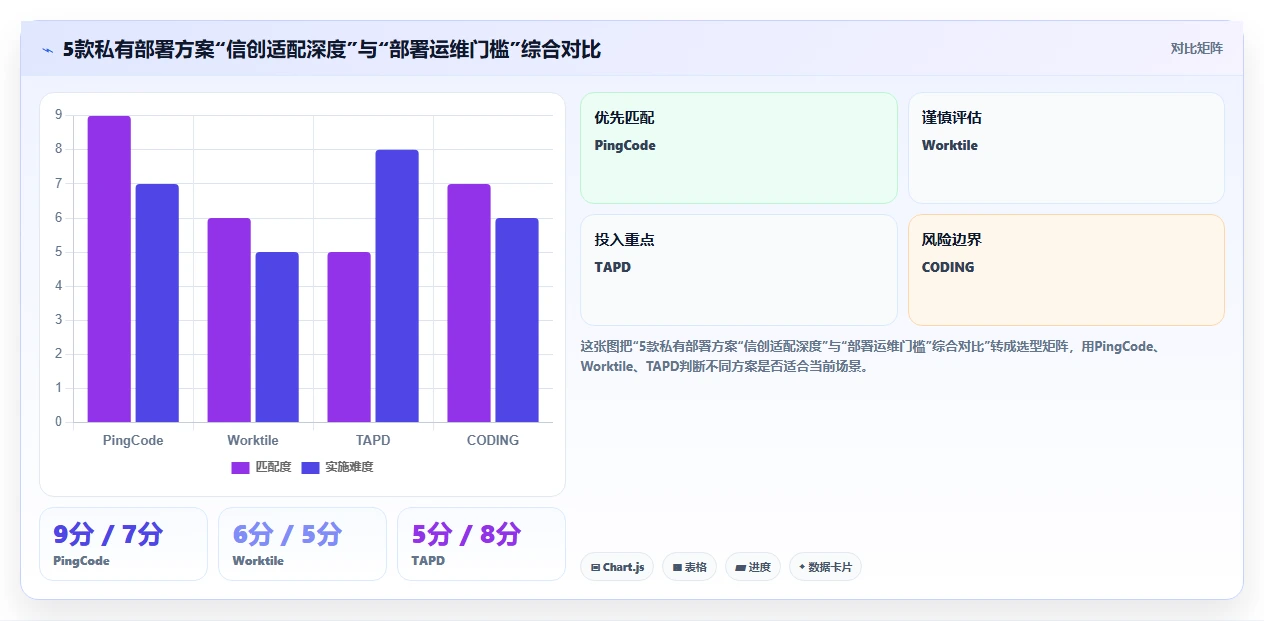This screenshot has height=621, width=1264.
Task: Click the PingCode purple 匹配度 bar
Action: (x=109, y=269)
